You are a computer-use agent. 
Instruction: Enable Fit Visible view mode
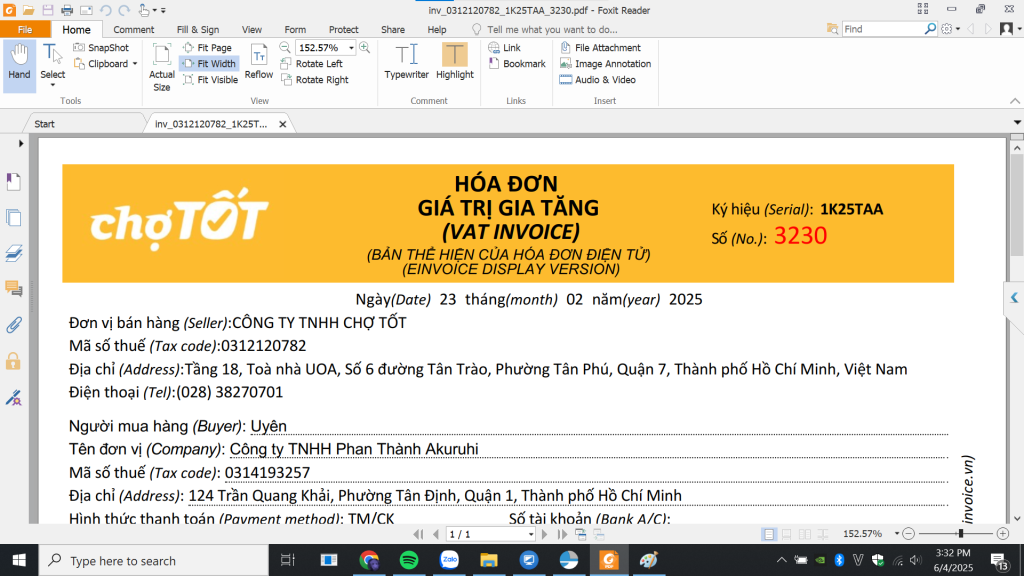click(210, 80)
